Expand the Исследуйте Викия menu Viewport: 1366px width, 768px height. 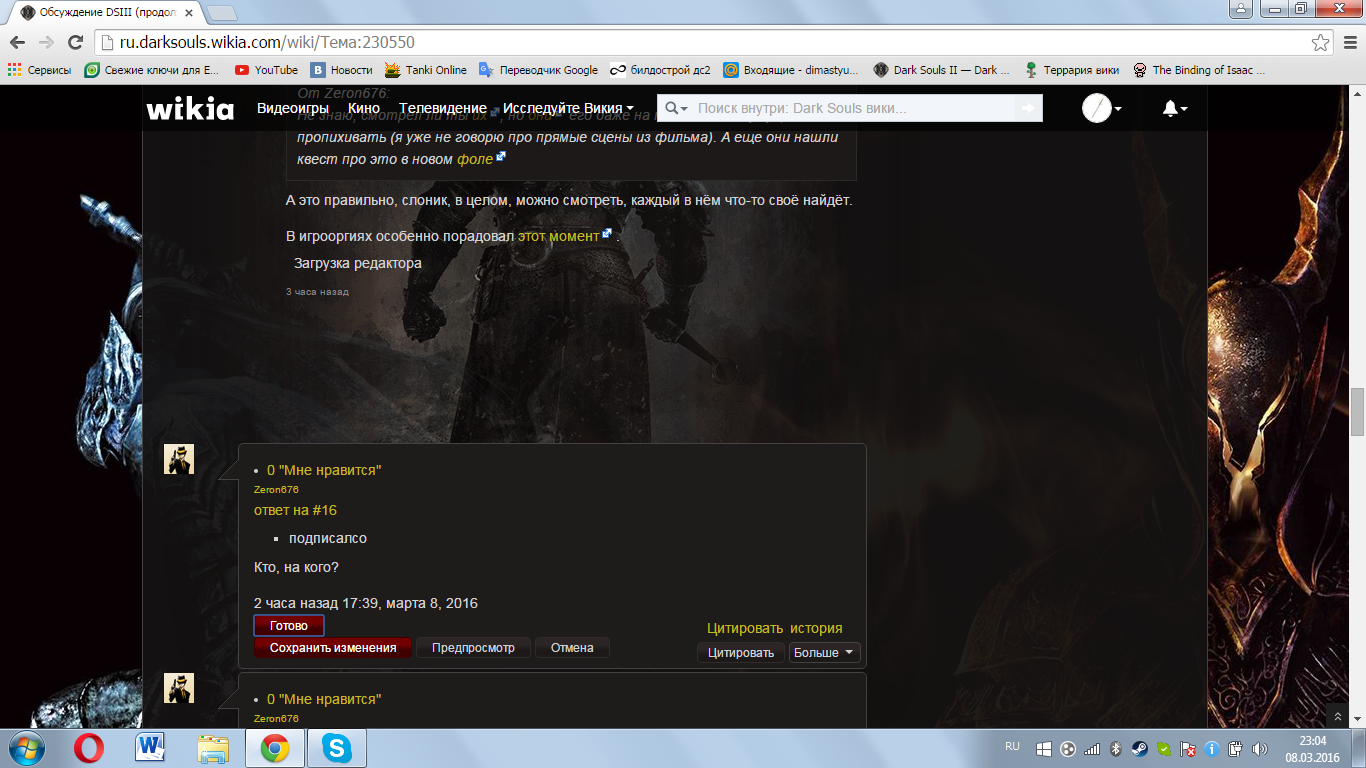tap(568, 108)
